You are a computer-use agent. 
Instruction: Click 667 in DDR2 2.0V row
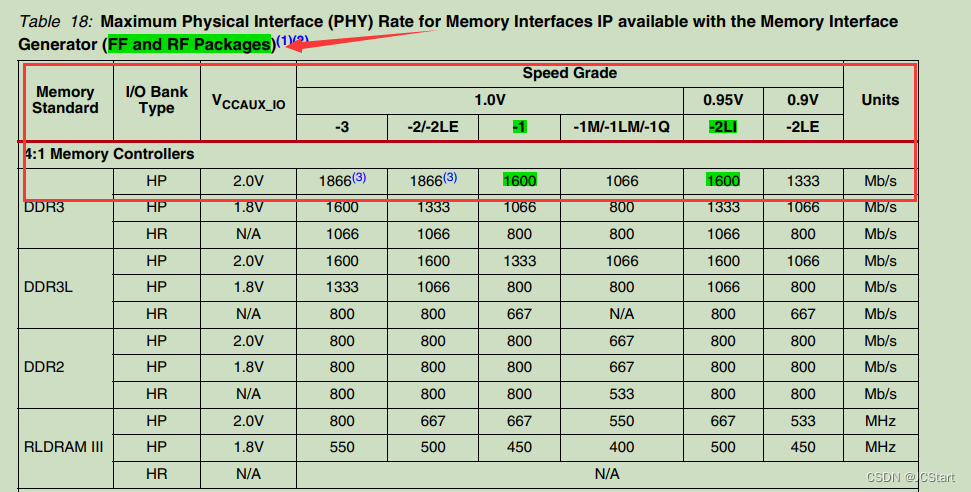(622, 340)
